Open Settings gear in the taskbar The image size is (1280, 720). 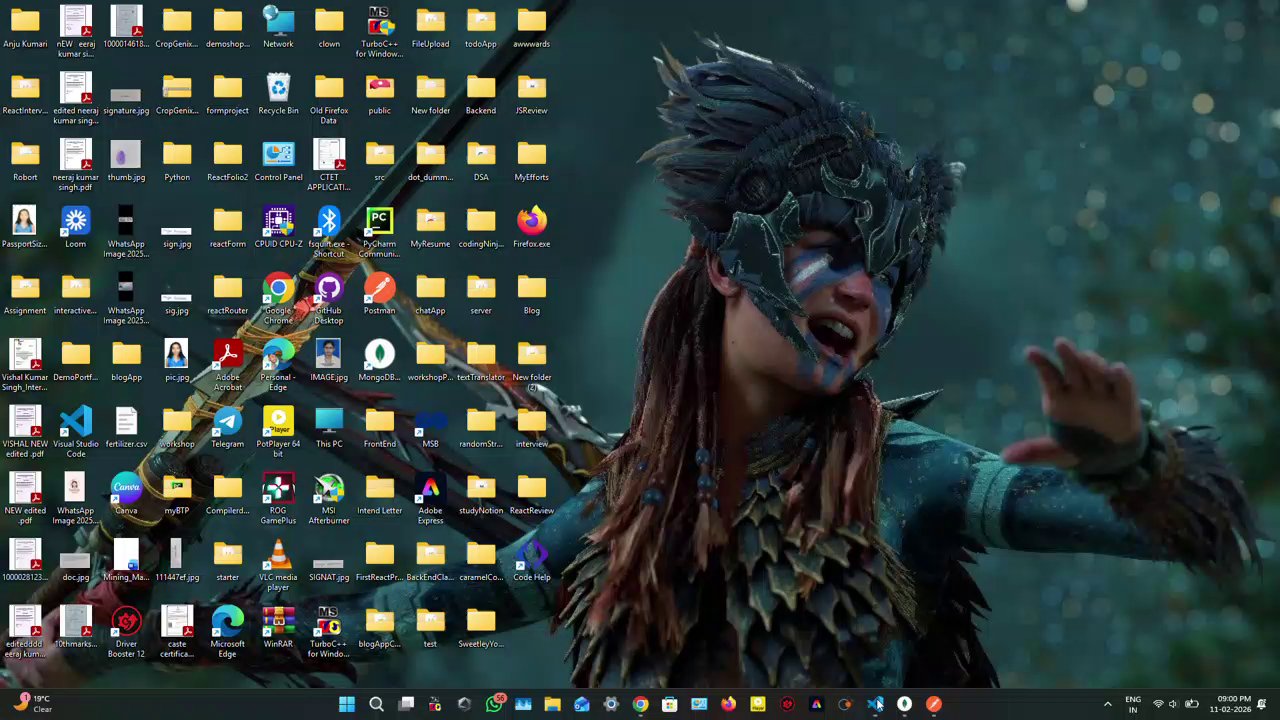coord(611,704)
